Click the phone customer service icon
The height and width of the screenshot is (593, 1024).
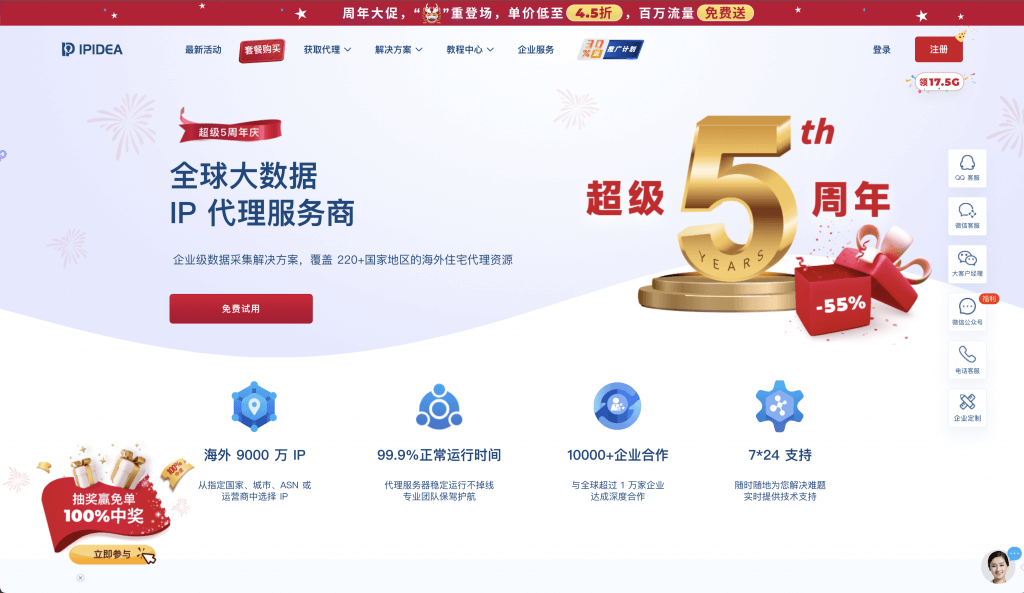coord(967,360)
